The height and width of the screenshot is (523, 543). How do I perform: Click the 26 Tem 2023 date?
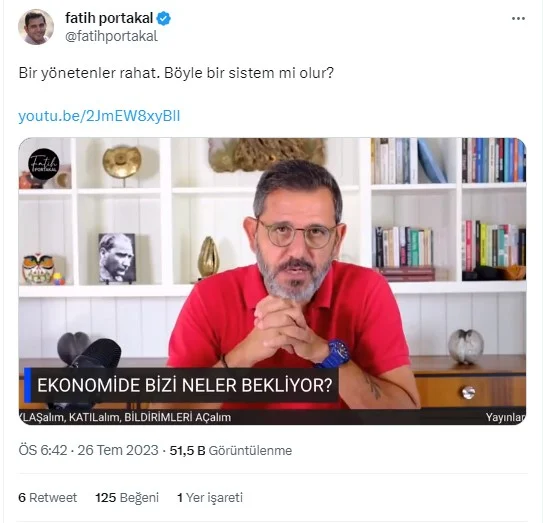118,450
